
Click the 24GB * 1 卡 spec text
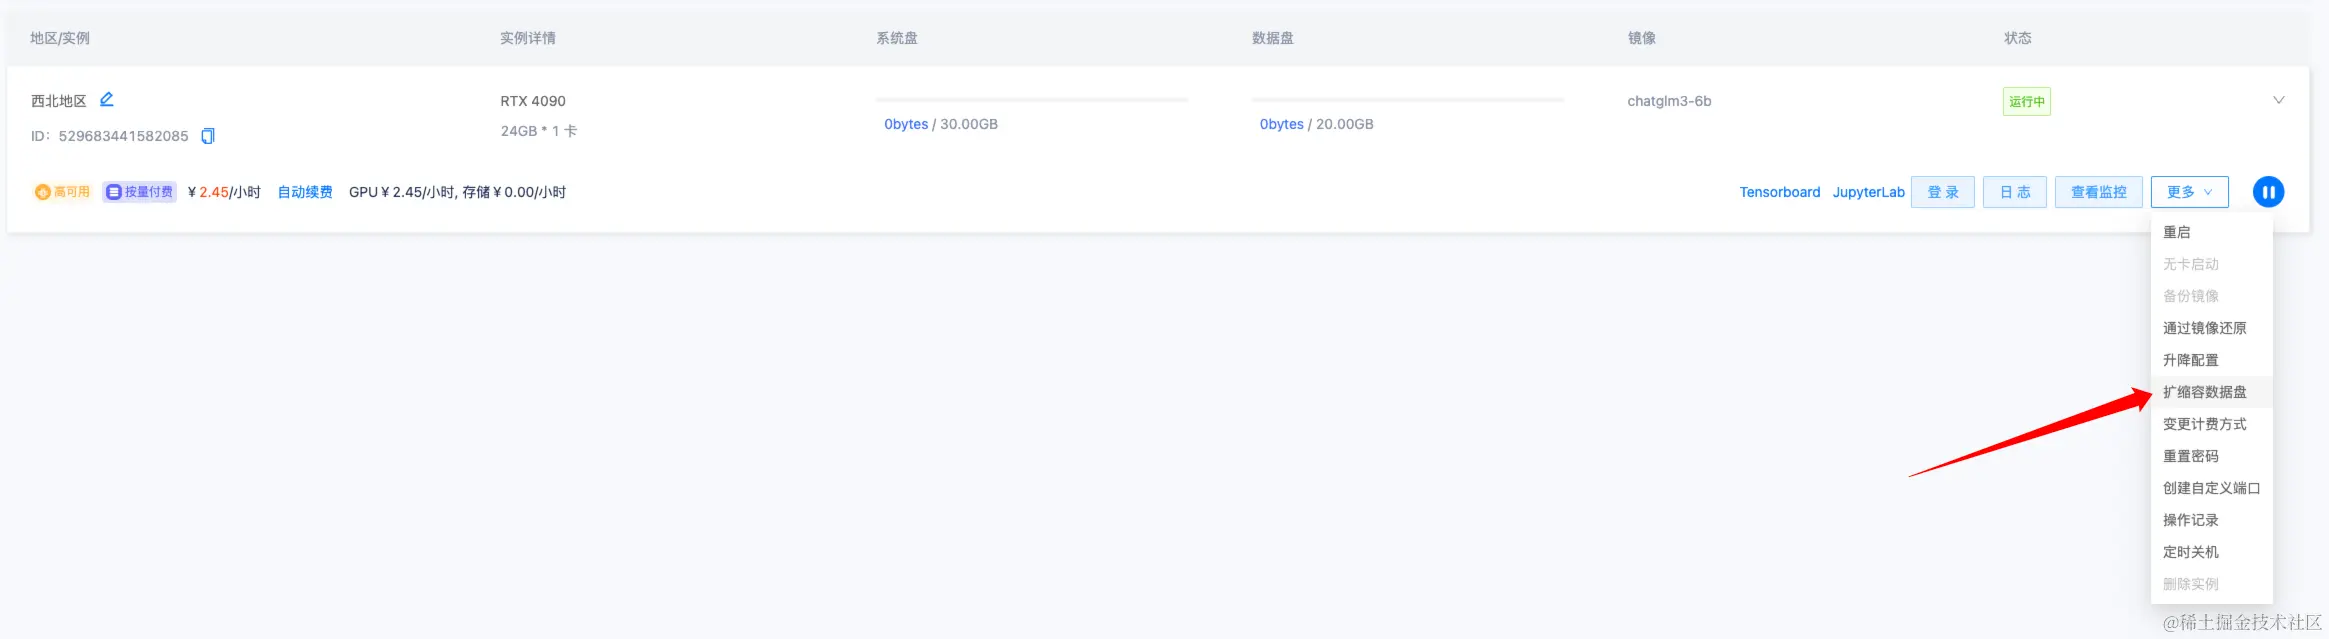[x=539, y=131]
